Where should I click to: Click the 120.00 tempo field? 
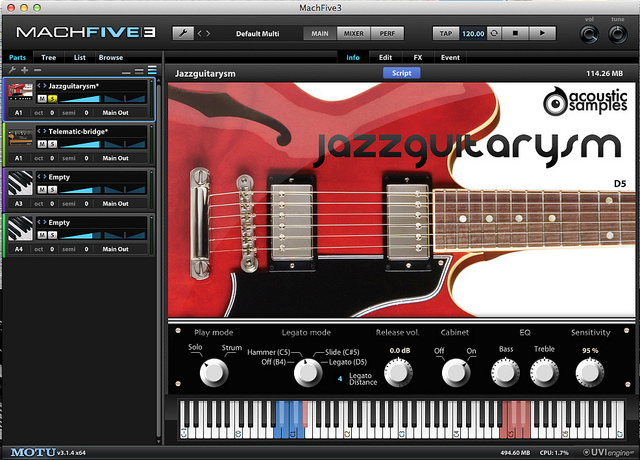(473, 33)
